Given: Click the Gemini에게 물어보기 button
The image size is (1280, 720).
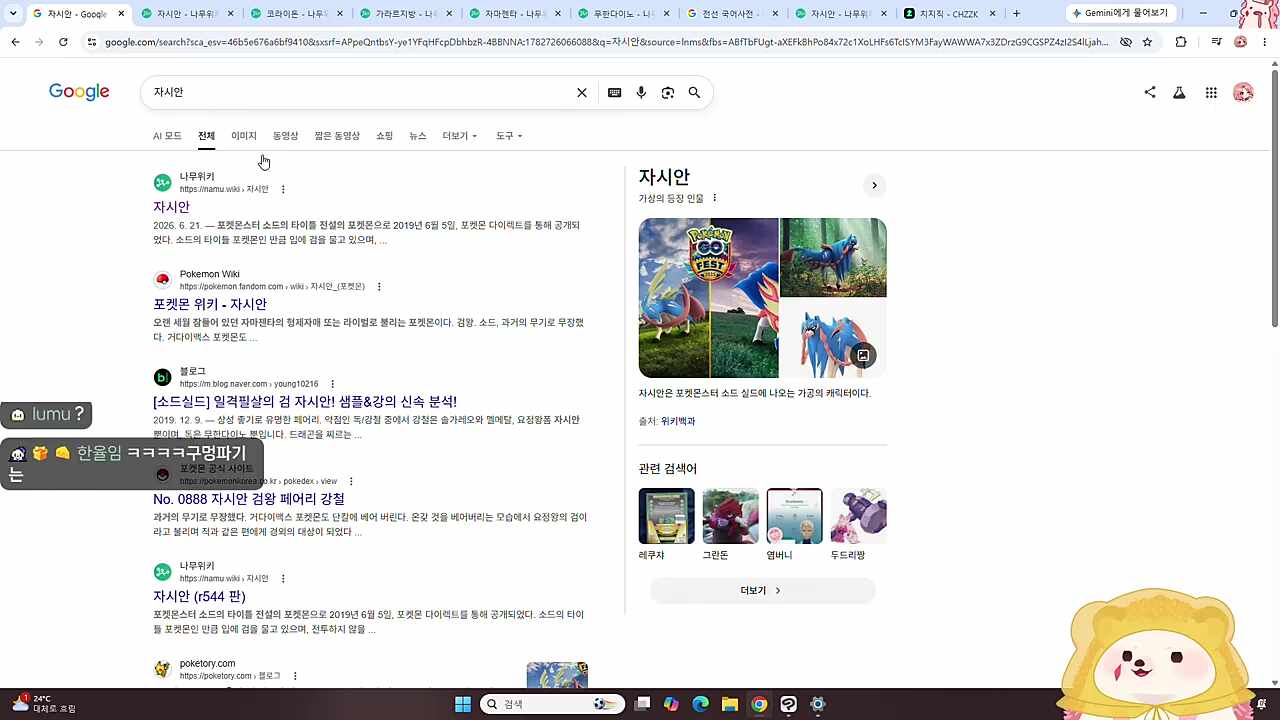Looking at the screenshot, I should click(x=1122, y=14).
